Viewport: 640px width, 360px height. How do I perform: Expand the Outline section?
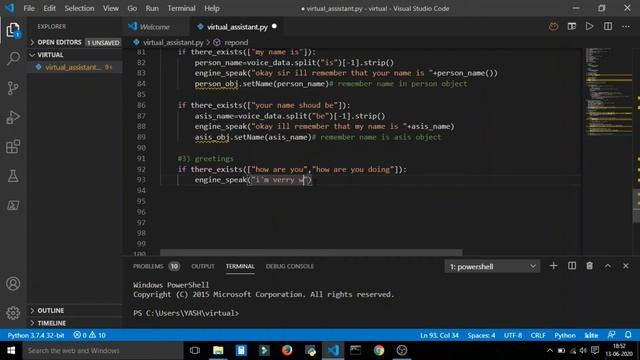pos(75,311)
